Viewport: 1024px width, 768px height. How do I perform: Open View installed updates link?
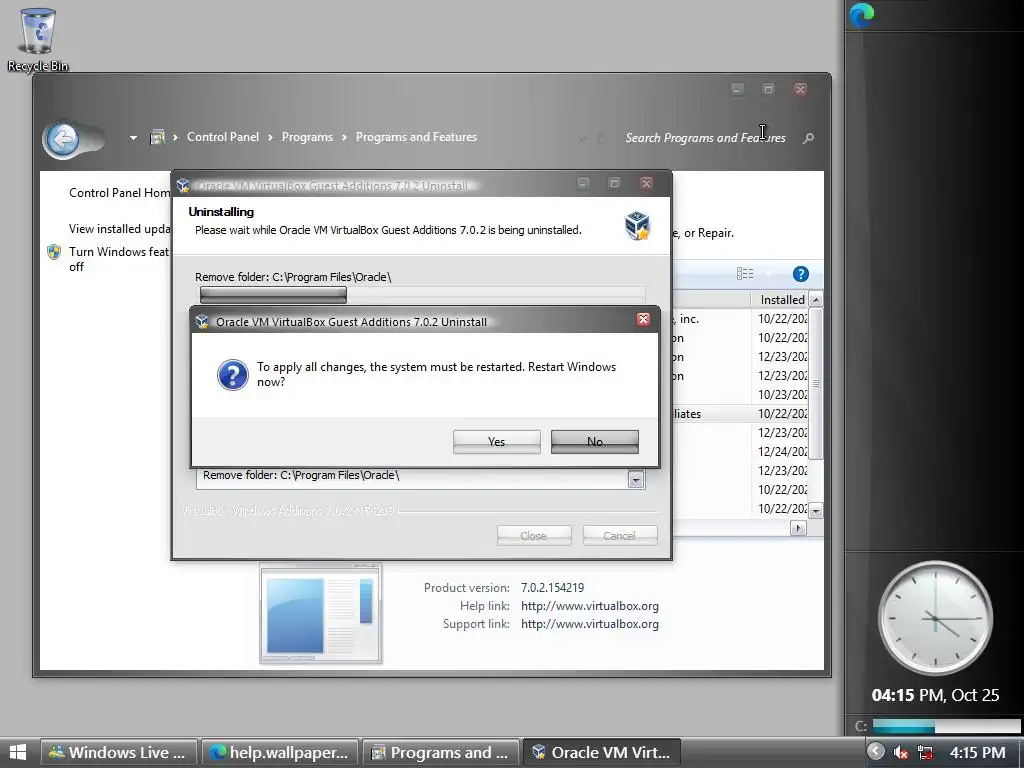[x=120, y=229]
